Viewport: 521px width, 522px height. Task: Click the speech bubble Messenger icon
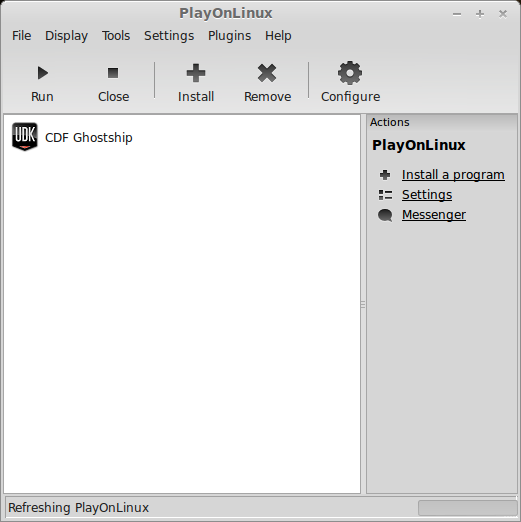pyautogui.click(x=385, y=215)
